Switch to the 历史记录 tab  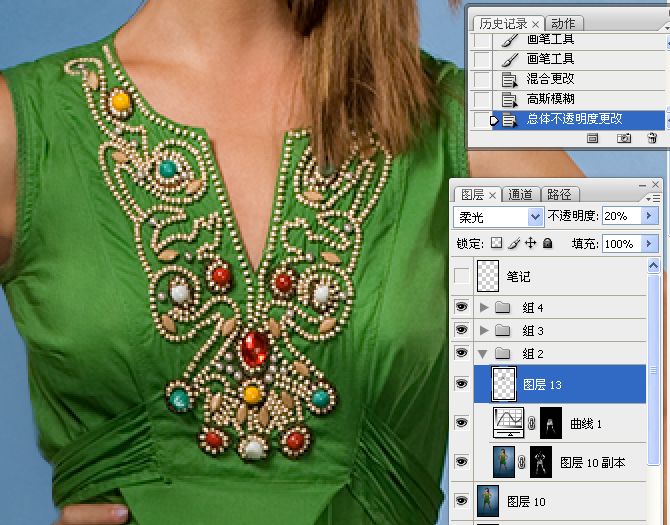[x=503, y=23]
